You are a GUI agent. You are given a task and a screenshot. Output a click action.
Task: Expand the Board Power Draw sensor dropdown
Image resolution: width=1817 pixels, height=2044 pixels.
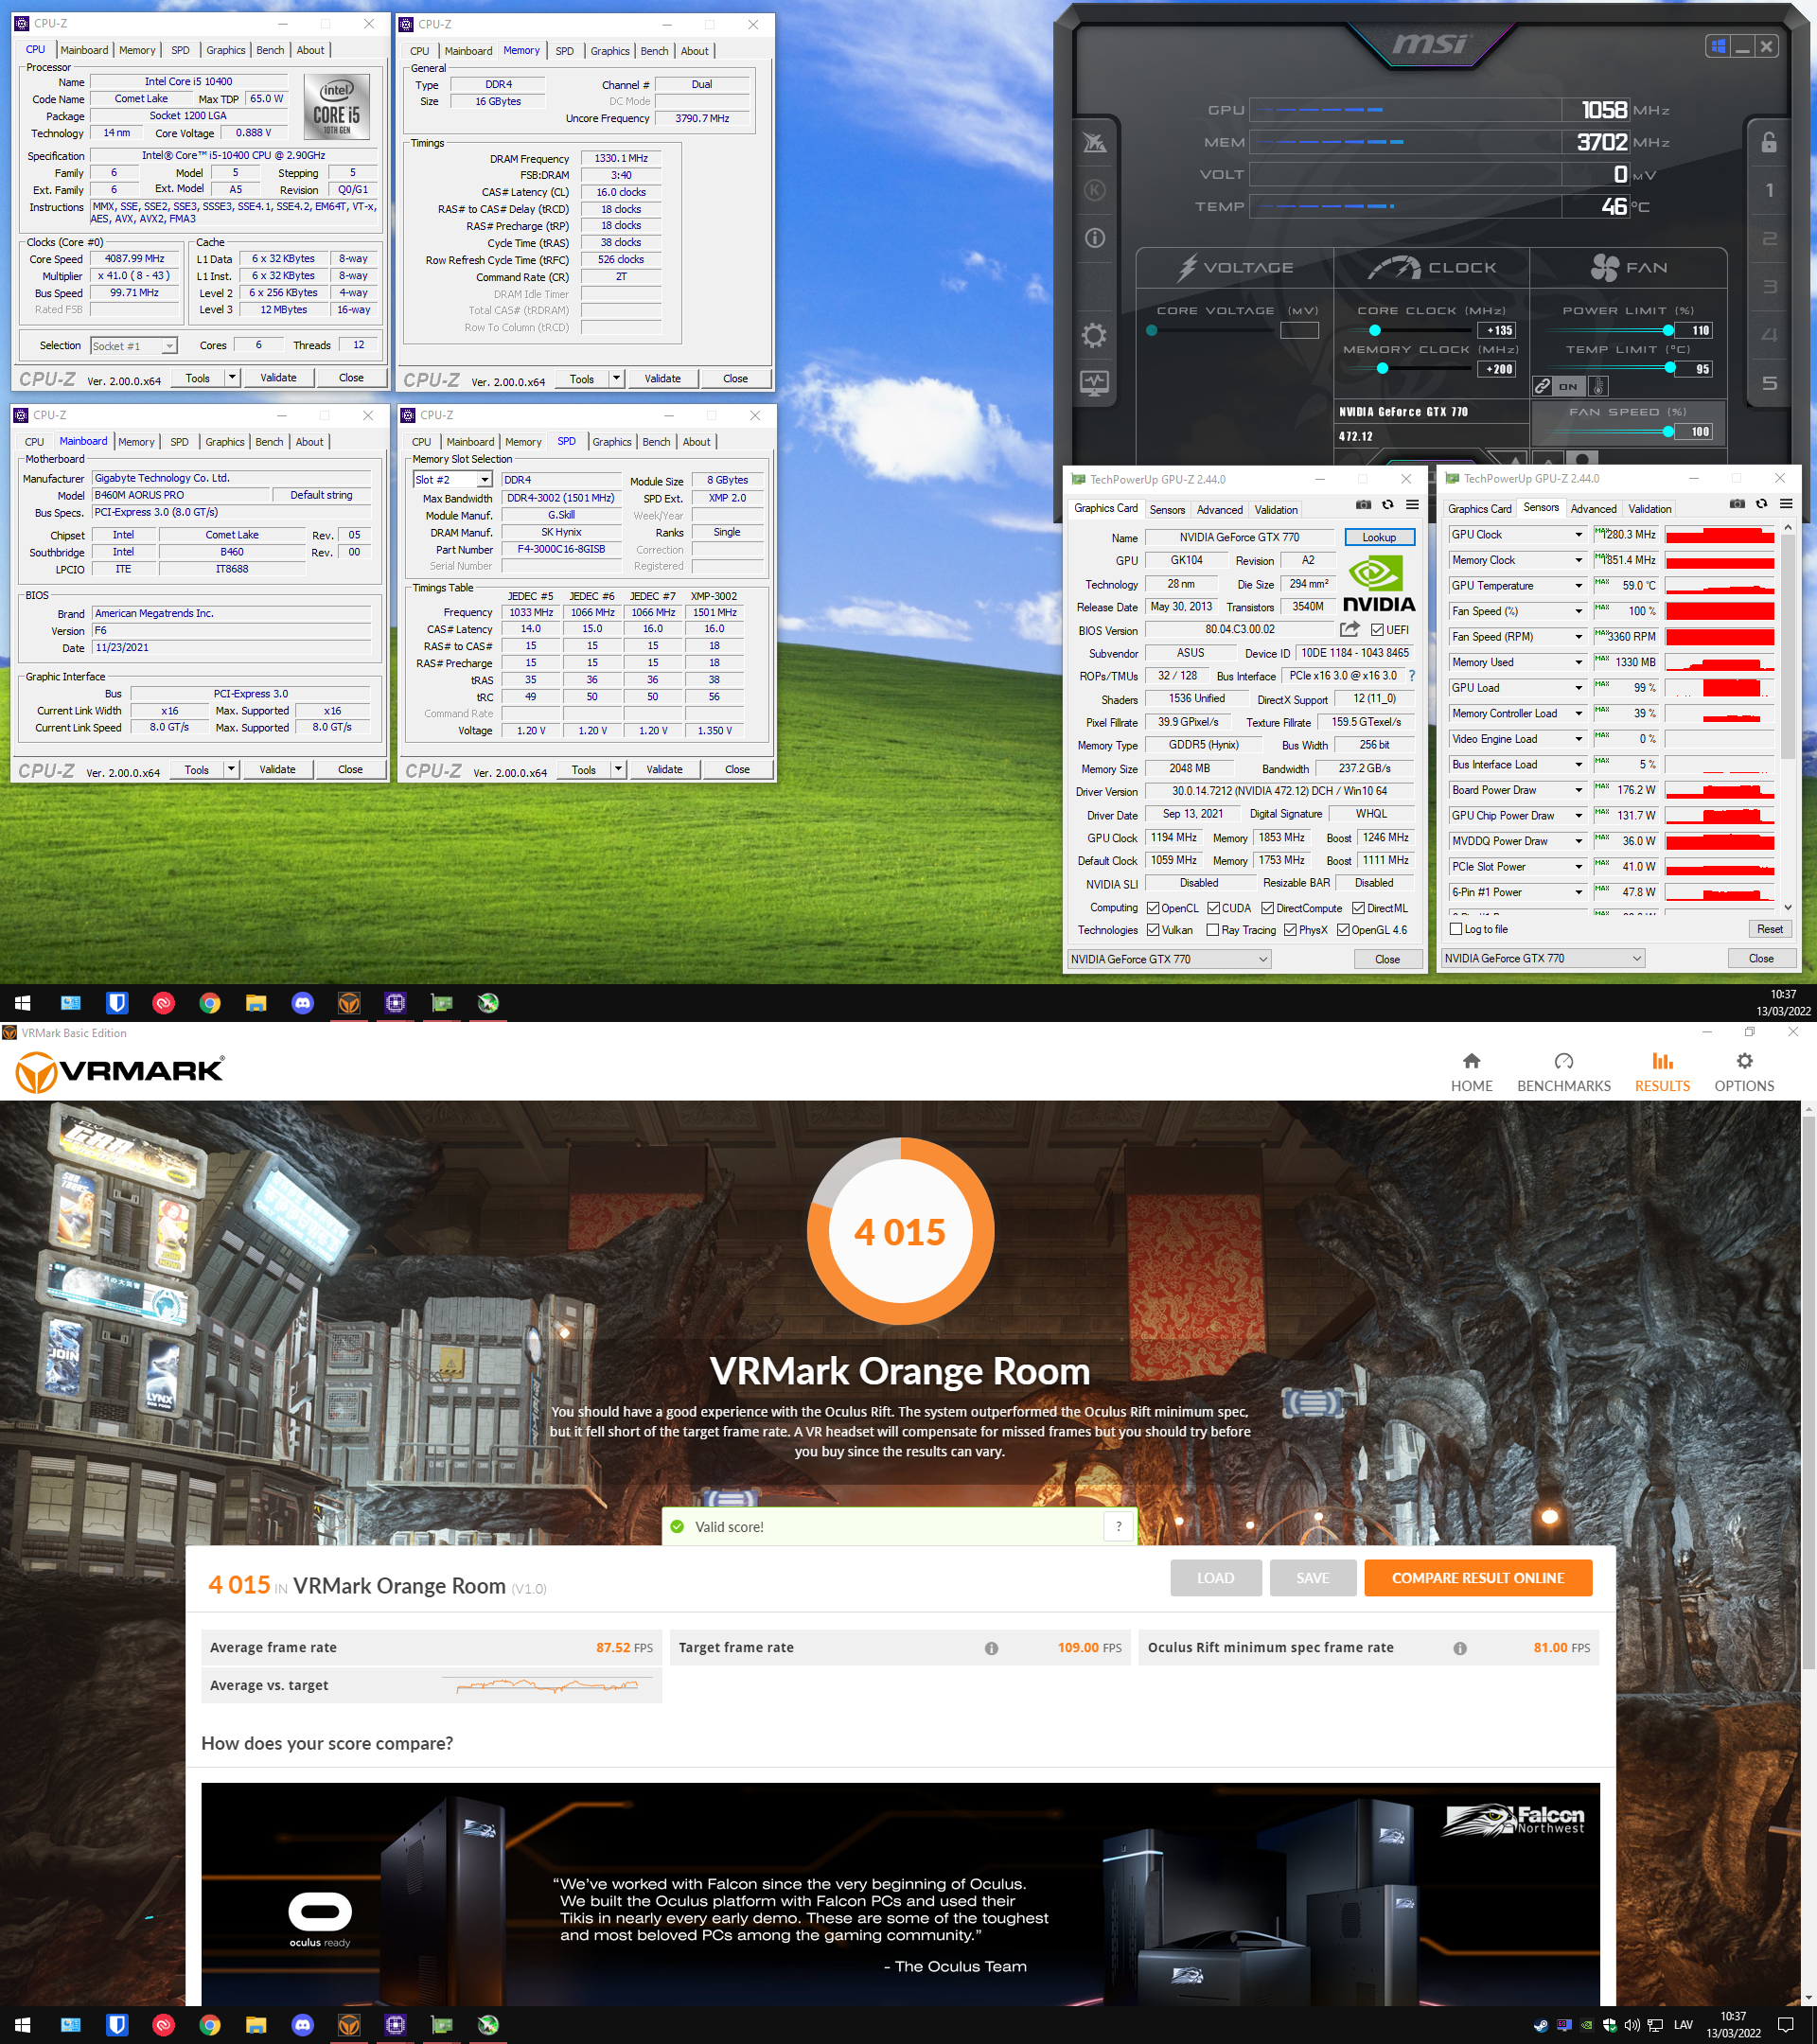click(x=1579, y=790)
